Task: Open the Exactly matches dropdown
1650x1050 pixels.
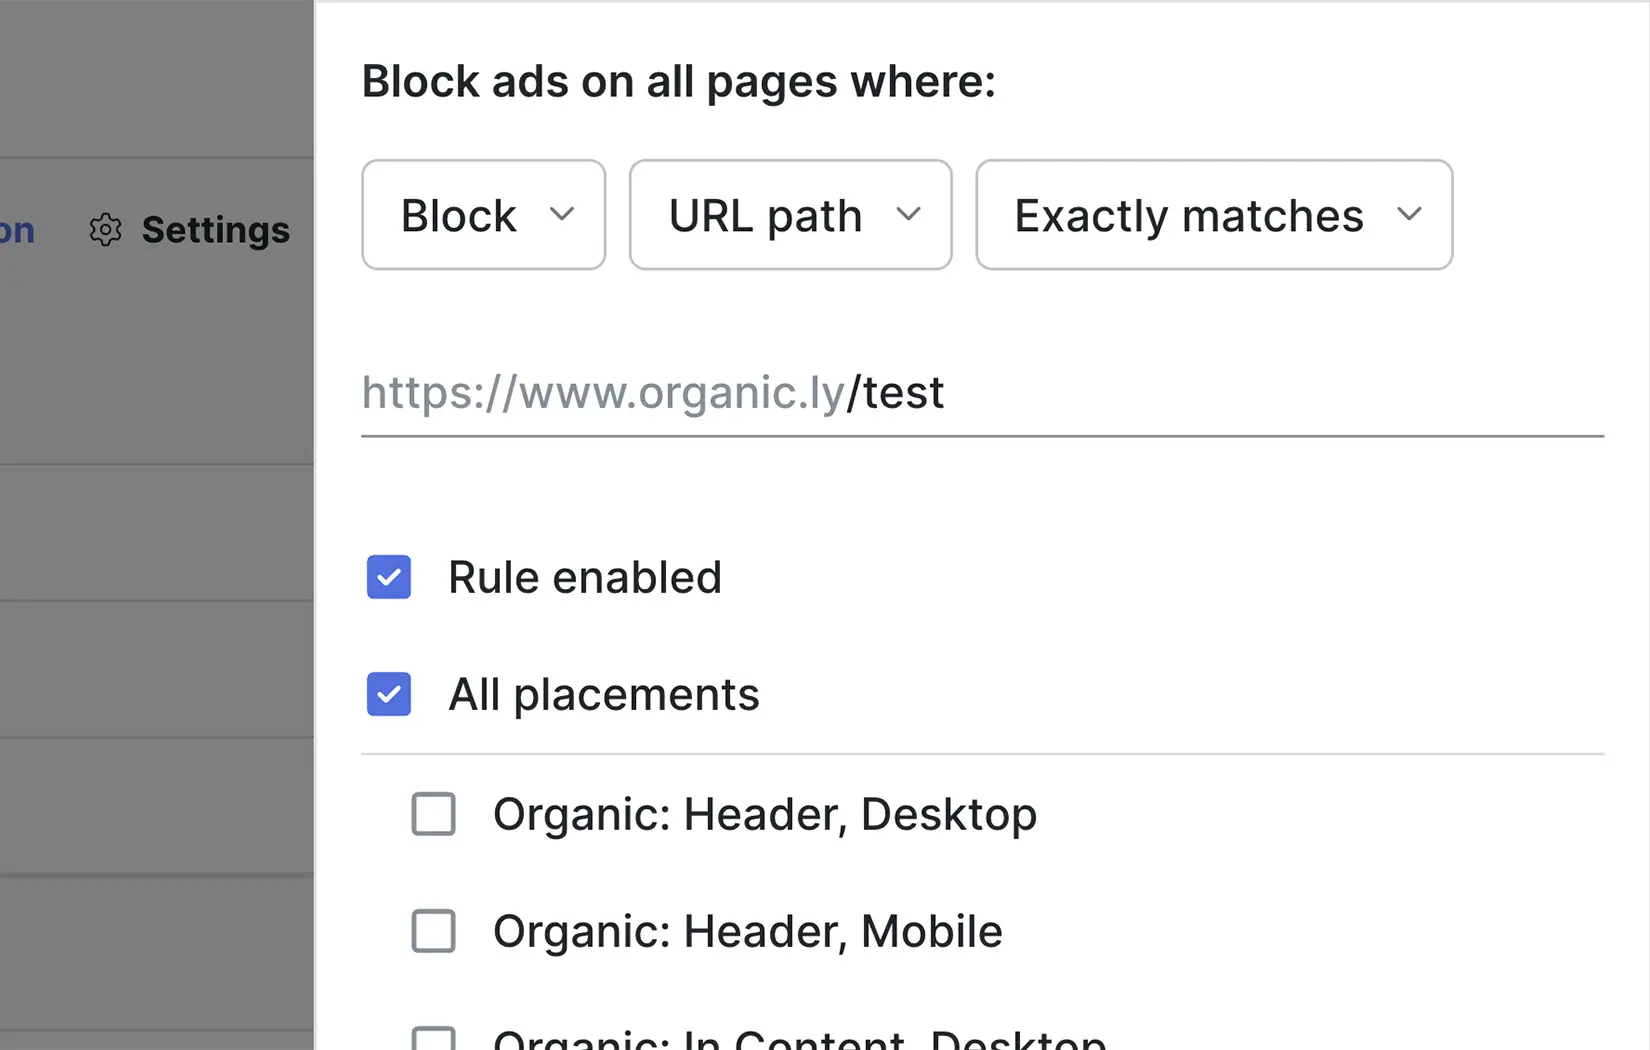Action: click(1213, 215)
